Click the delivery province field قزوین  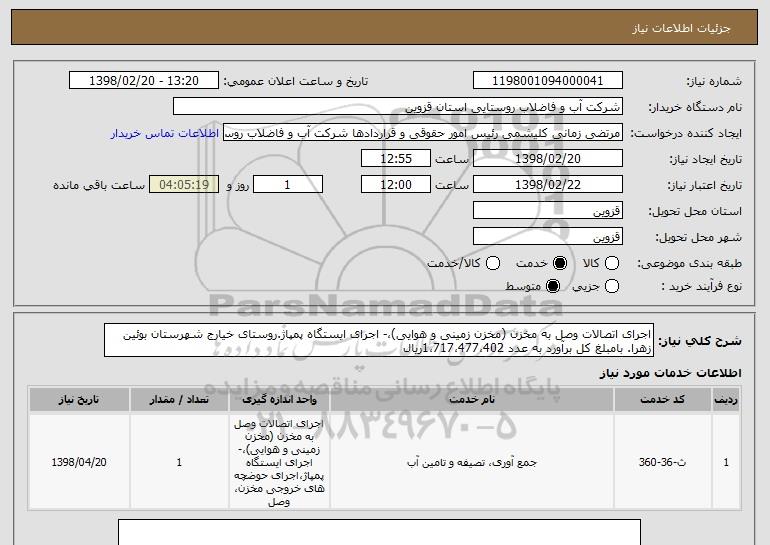548,211
